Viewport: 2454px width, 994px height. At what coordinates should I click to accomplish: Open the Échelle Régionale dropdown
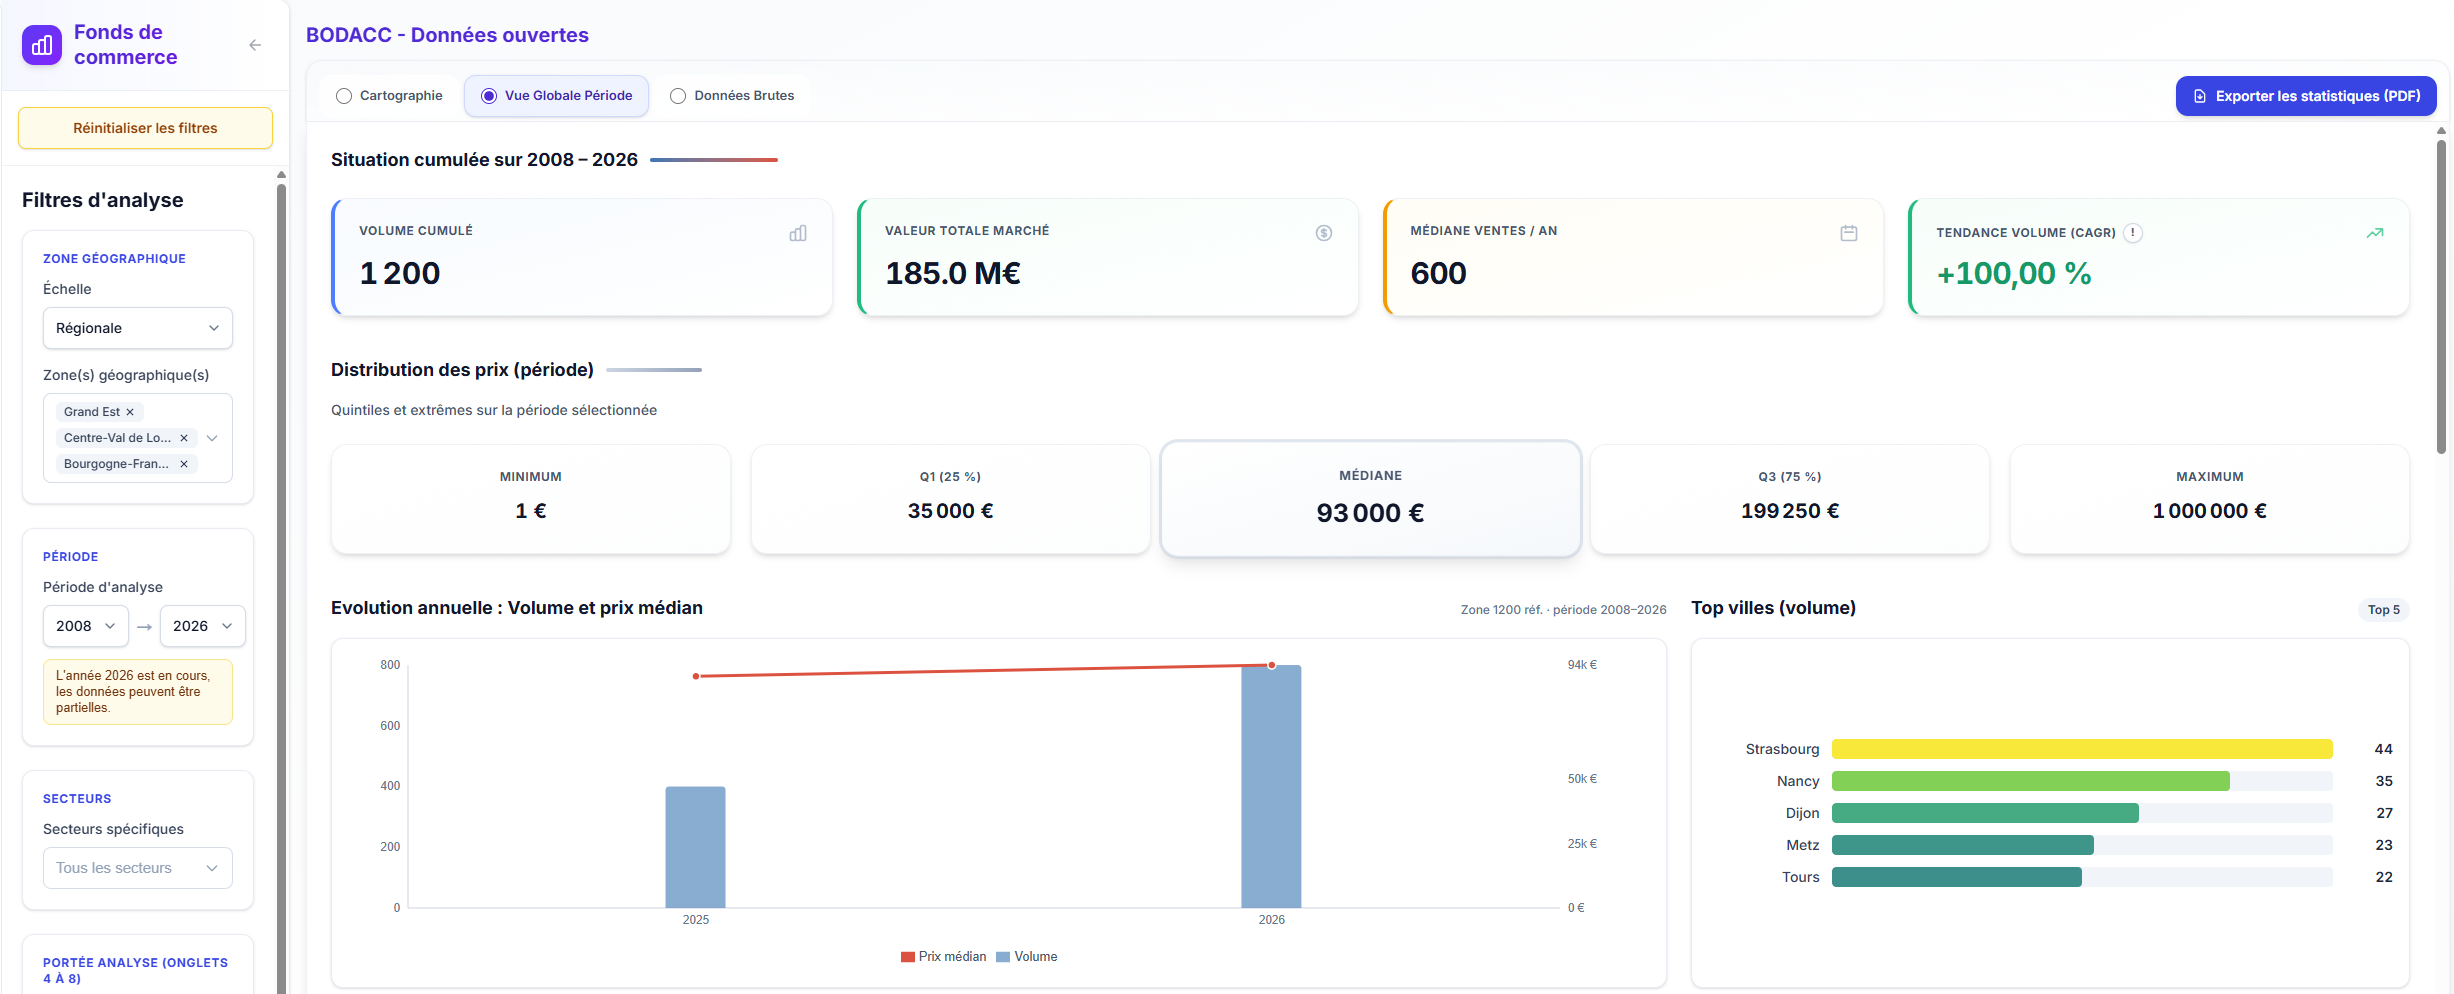(x=138, y=328)
